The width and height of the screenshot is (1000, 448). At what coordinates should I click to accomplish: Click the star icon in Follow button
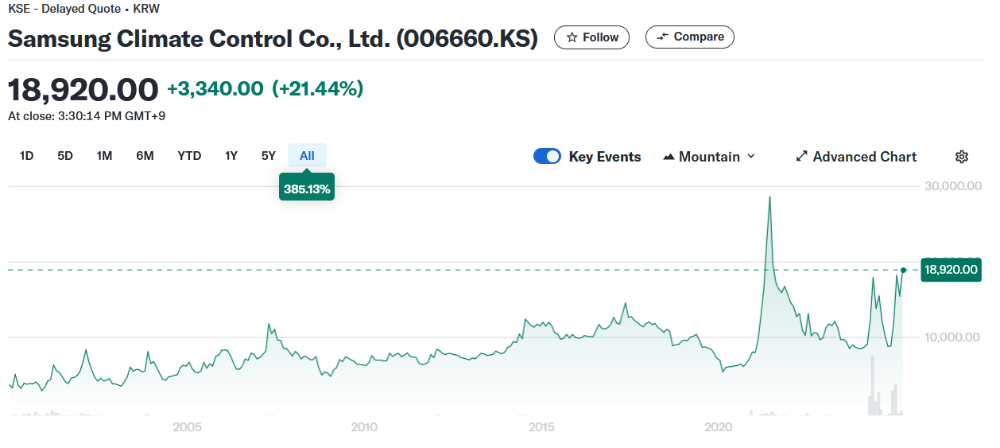[572, 37]
